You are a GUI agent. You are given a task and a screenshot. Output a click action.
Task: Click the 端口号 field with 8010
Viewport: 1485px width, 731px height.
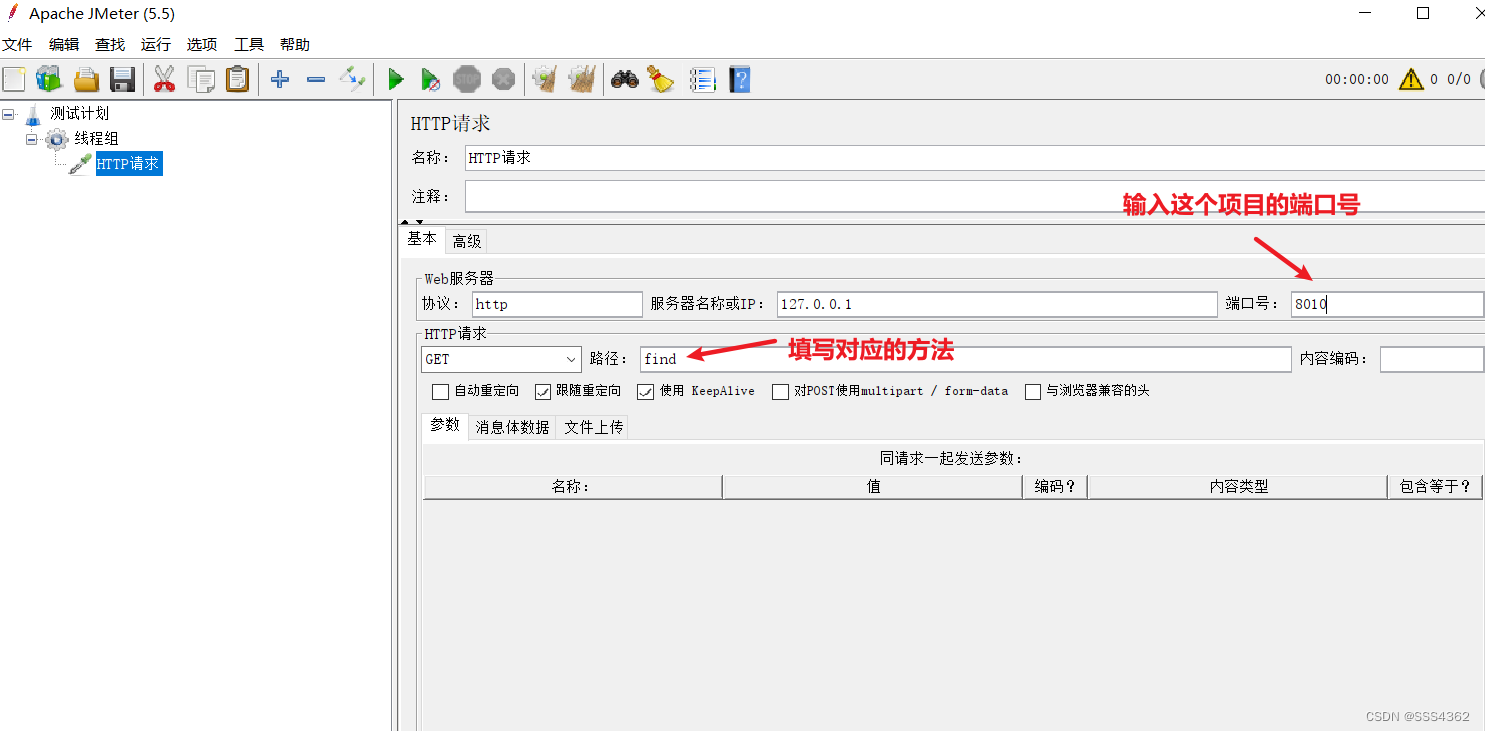(1387, 304)
